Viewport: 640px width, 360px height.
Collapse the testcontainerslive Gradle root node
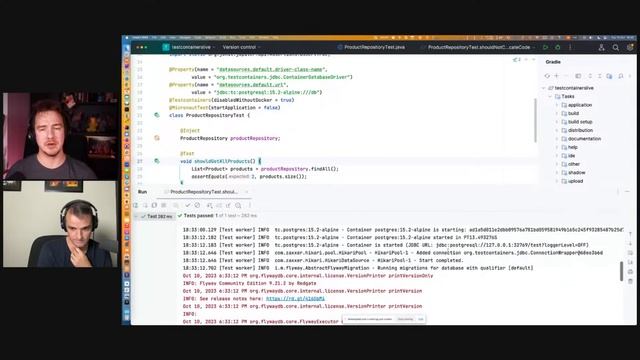[544, 88]
